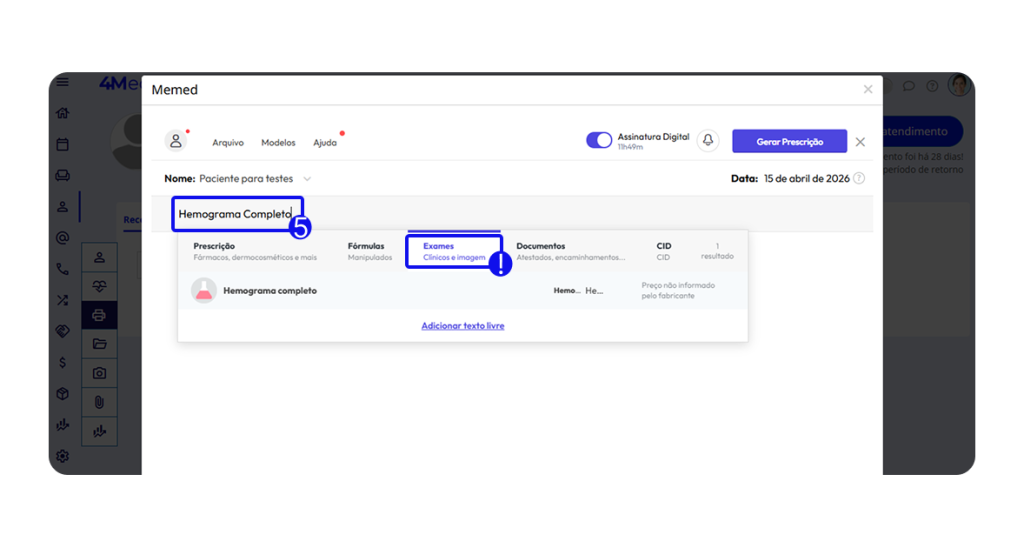Click the printer icon in the sidebar
The height and width of the screenshot is (548, 1024).
tap(99, 315)
